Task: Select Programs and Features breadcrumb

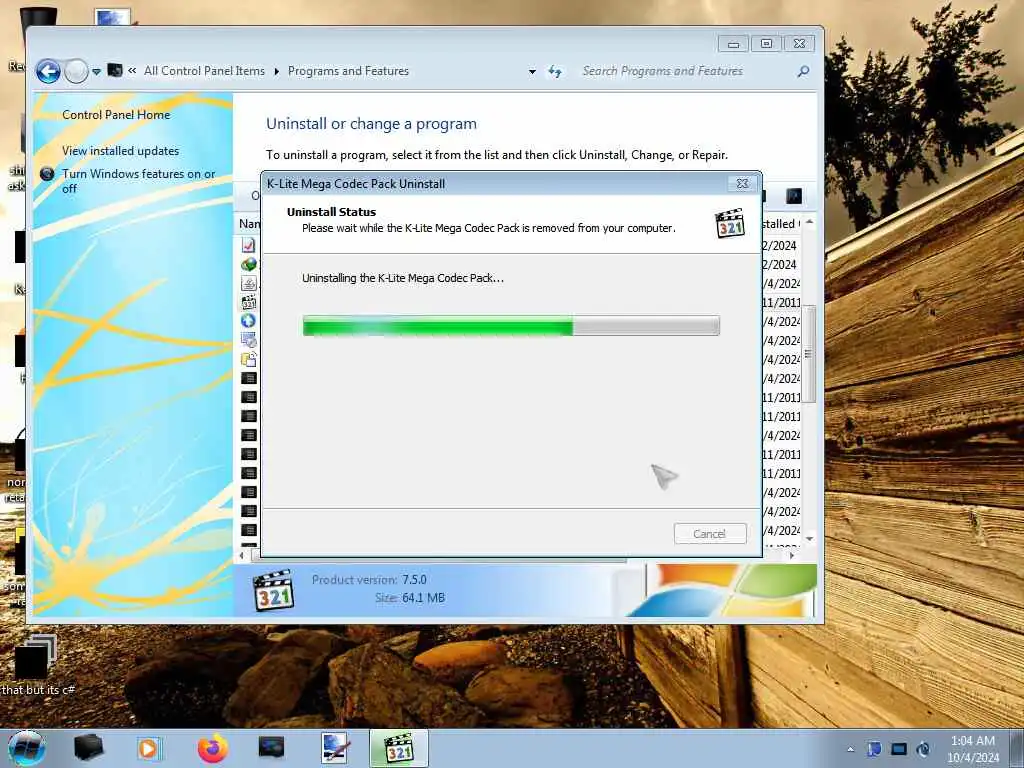Action: [348, 71]
